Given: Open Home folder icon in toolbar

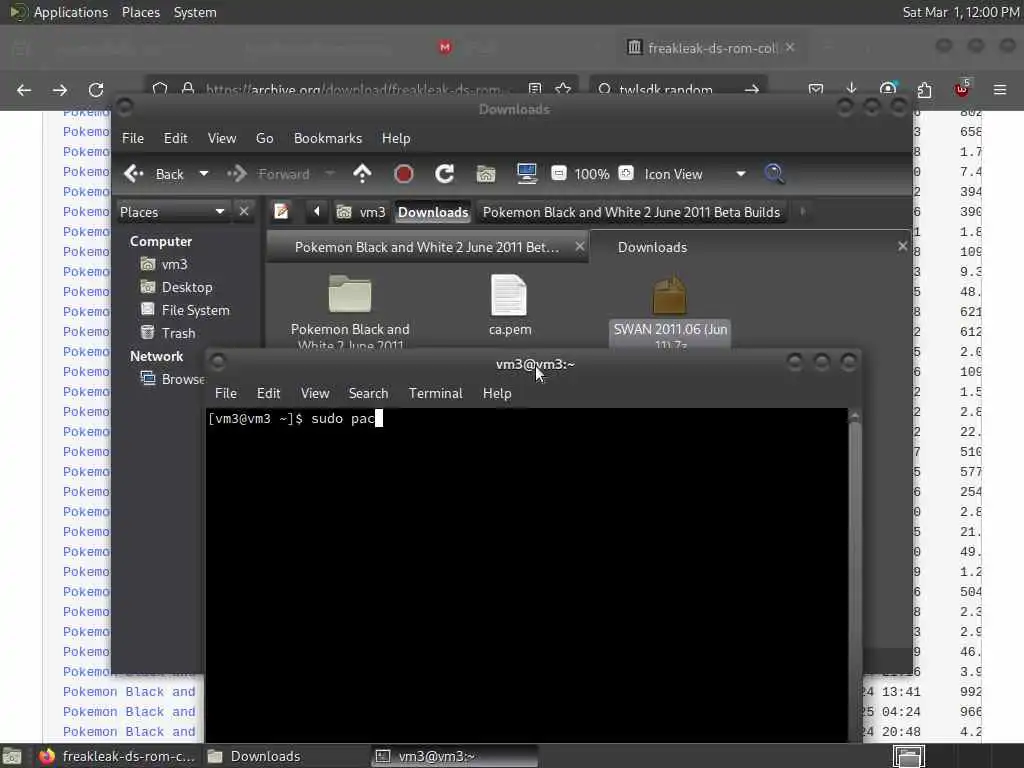Looking at the screenshot, I should pyautogui.click(x=485, y=174).
